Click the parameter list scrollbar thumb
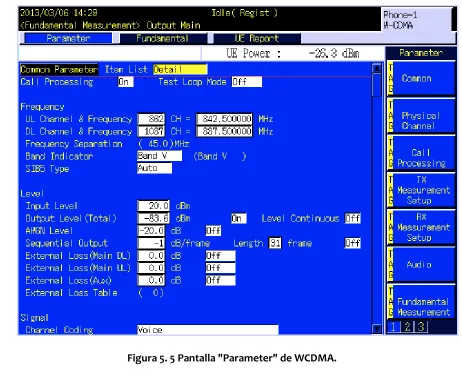Screen dimensions: 462x380 377,85
